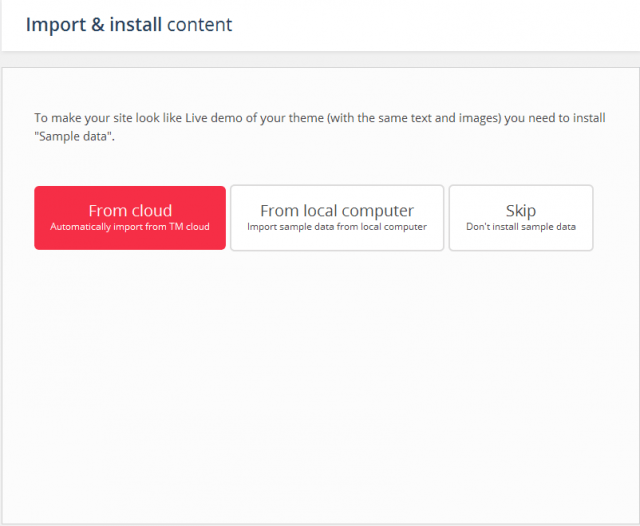Click 'From cloud' title text
Screen dimensions: 640x526
[130, 210]
